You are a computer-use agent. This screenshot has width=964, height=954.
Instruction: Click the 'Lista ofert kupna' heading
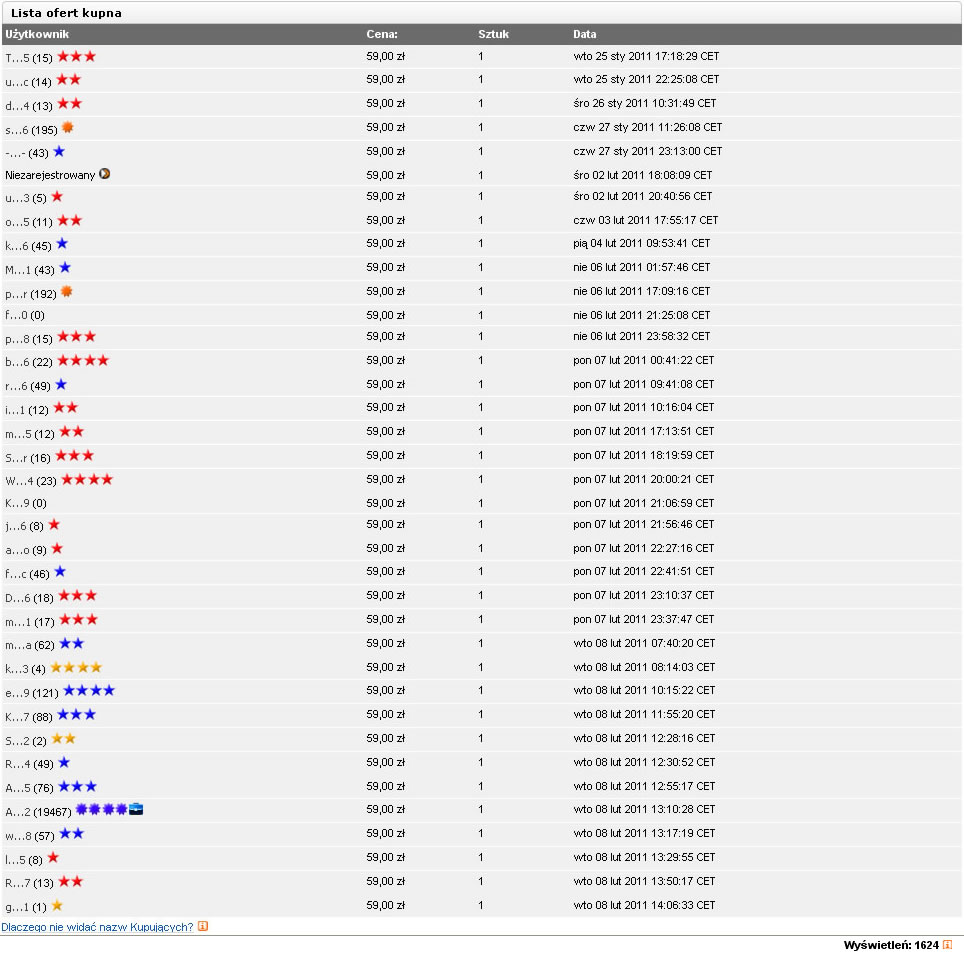[x=66, y=13]
